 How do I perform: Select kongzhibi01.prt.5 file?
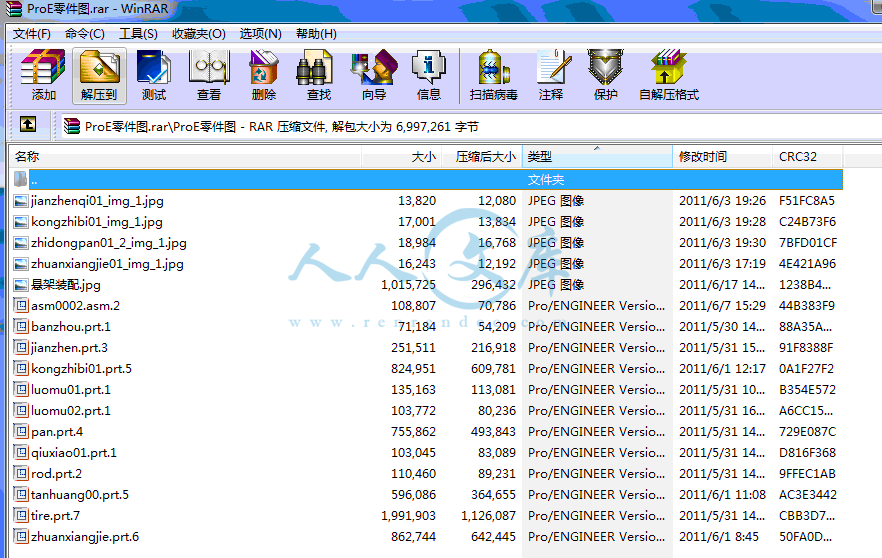(x=82, y=369)
